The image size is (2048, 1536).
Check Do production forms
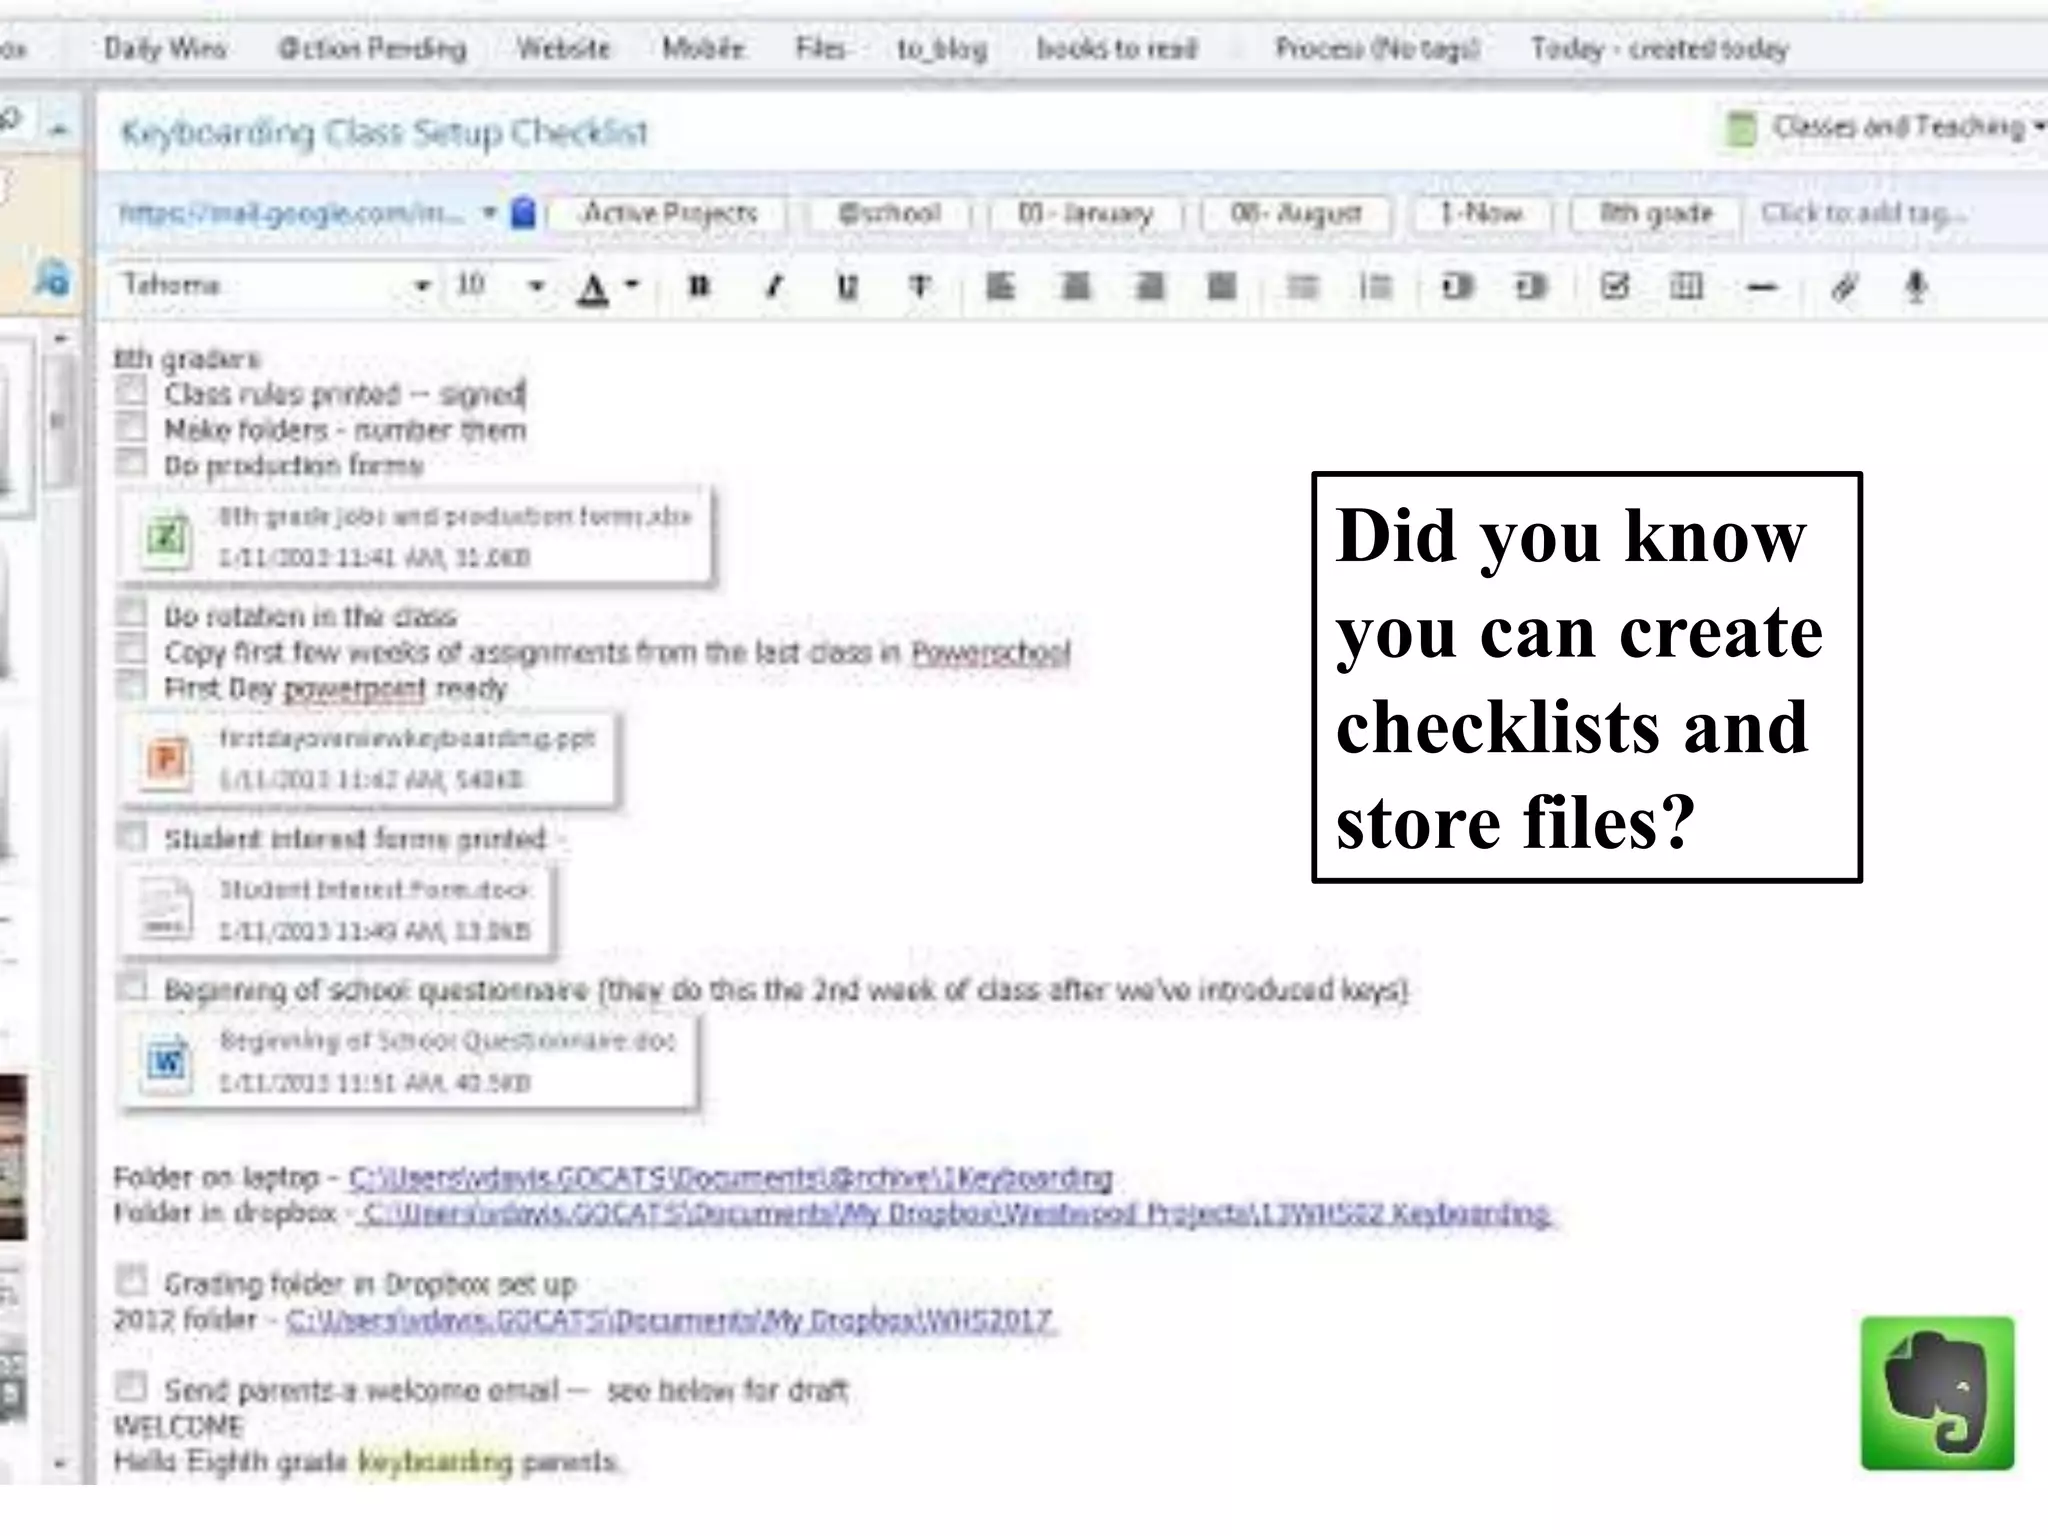[131, 463]
